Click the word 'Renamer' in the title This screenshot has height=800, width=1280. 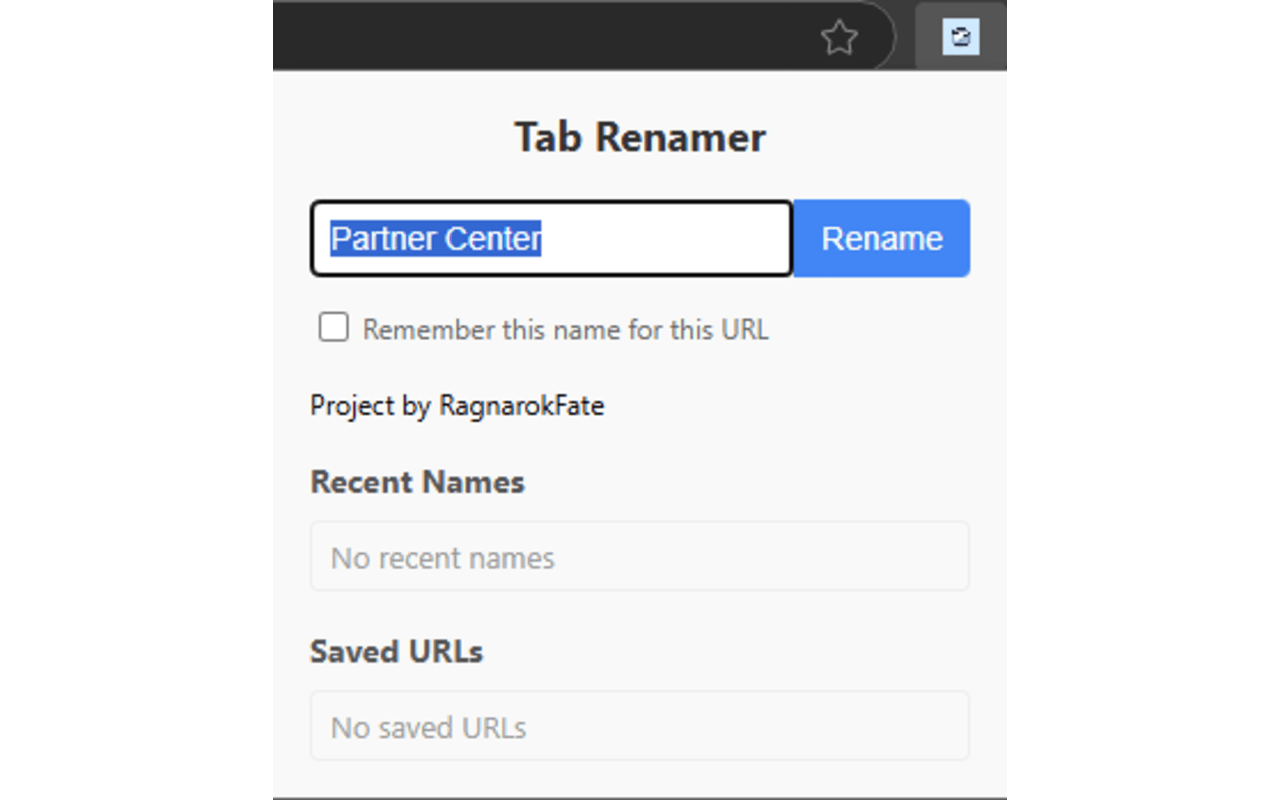[681, 137]
